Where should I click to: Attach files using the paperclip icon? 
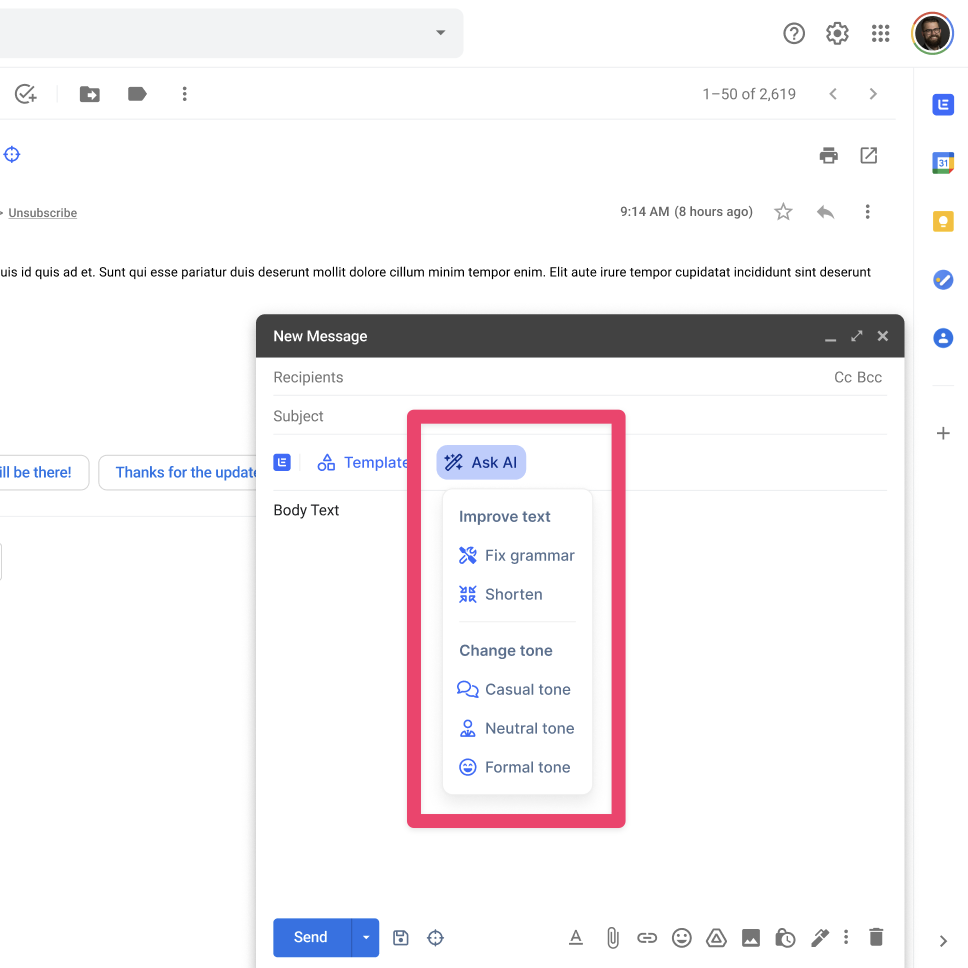coord(612,938)
